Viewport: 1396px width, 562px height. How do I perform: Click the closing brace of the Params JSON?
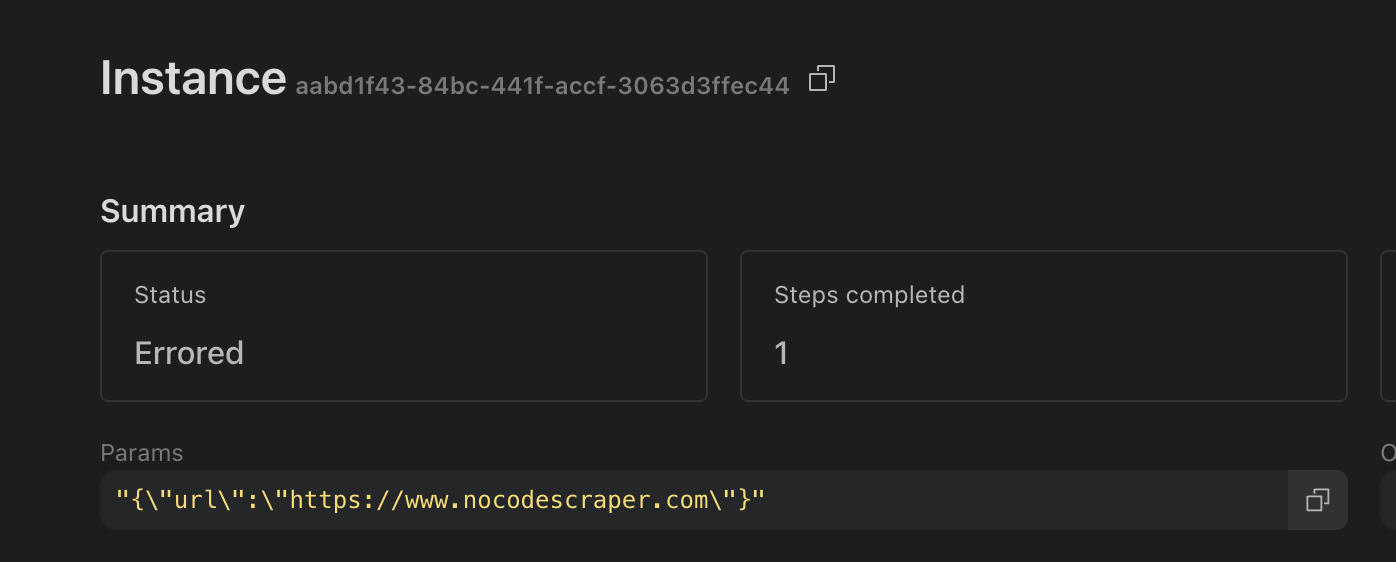(744, 500)
